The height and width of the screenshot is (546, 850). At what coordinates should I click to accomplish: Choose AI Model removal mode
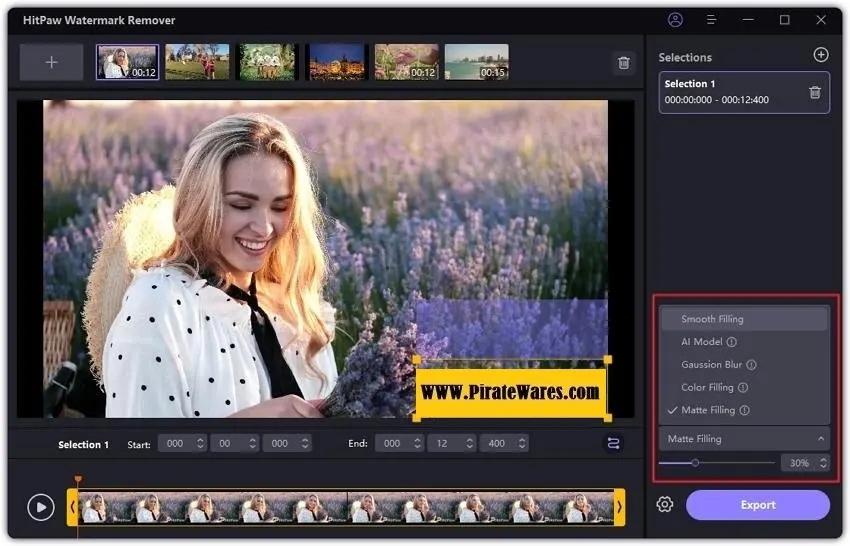pyautogui.click(x=744, y=342)
